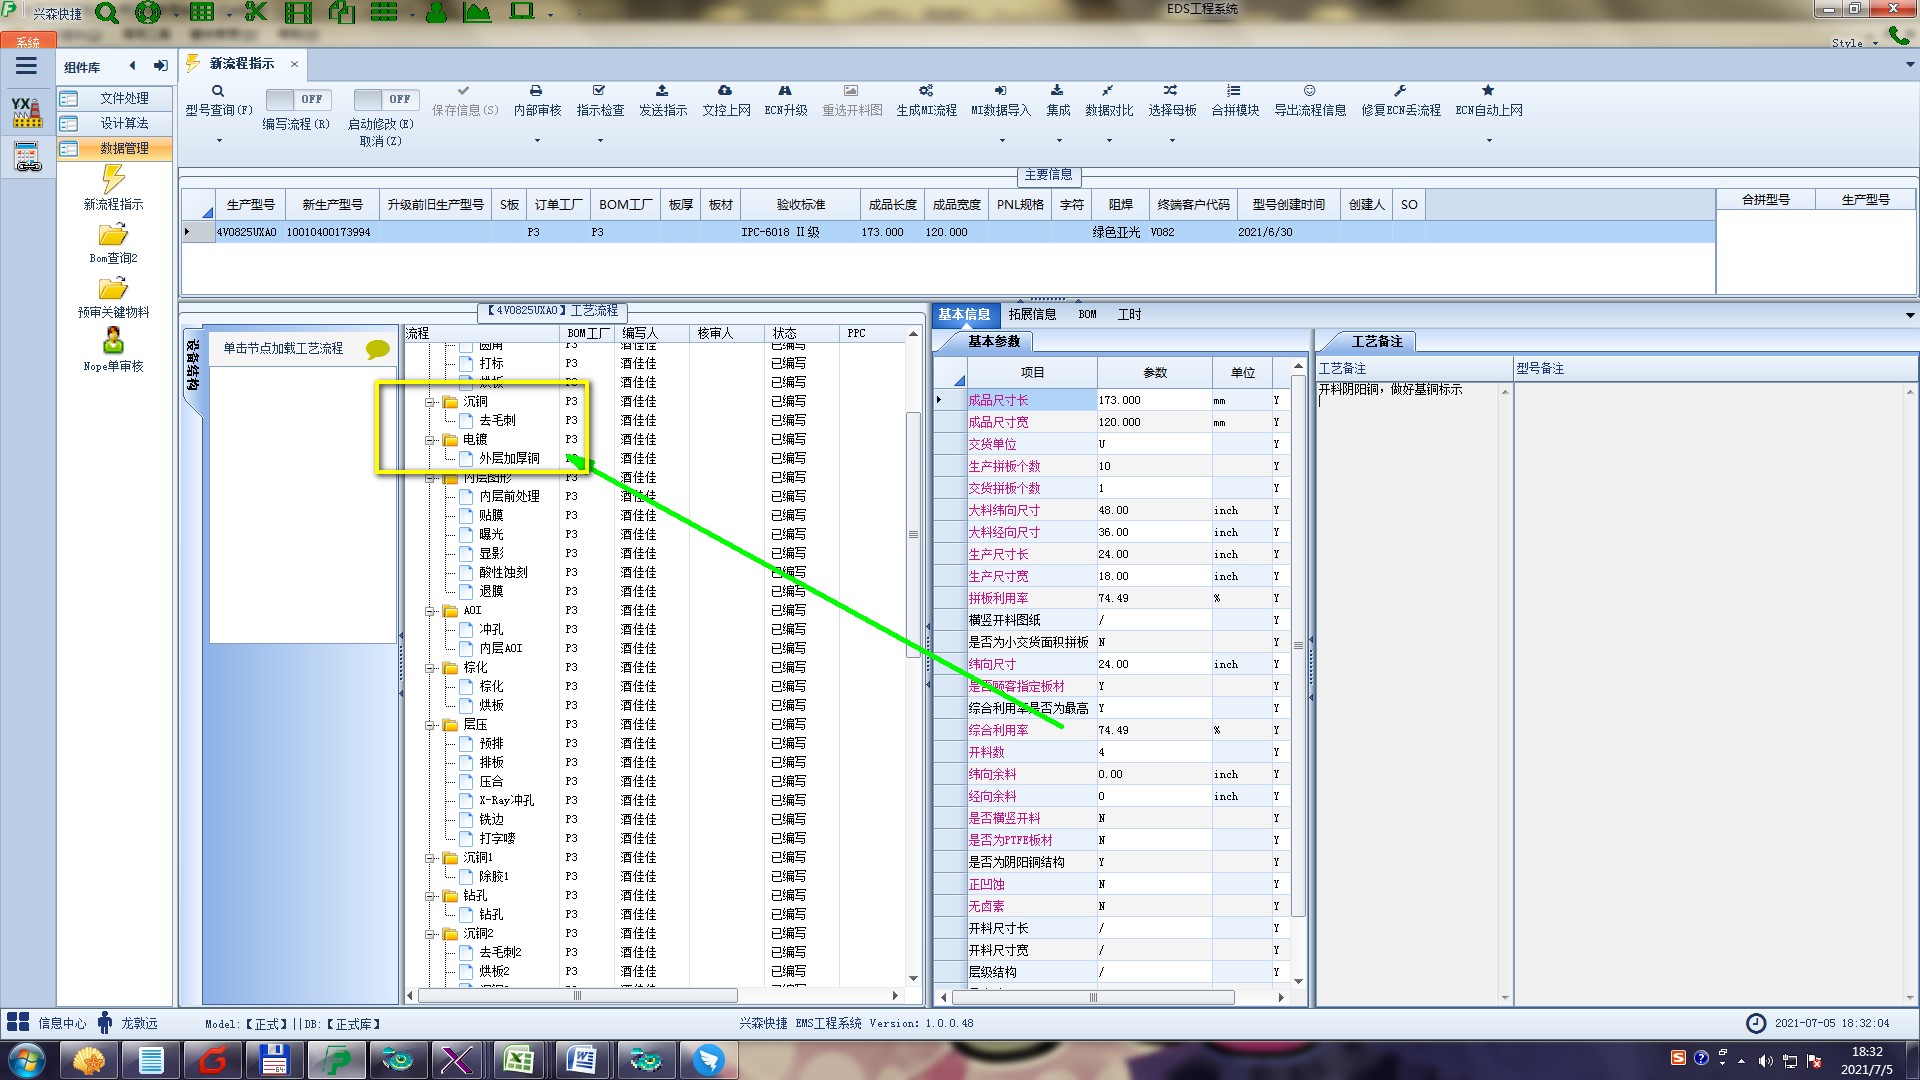Image resolution: width=1920 pixels, height=1080 pixels.
Task: Click the Nope单审核 person icon
Action: [113, 341]
